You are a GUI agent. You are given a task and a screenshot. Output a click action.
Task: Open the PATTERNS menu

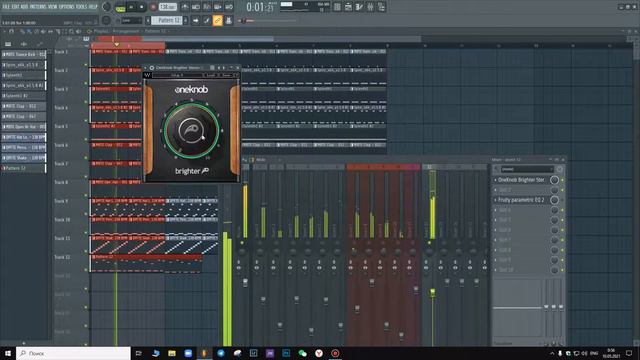pos(38,7)
